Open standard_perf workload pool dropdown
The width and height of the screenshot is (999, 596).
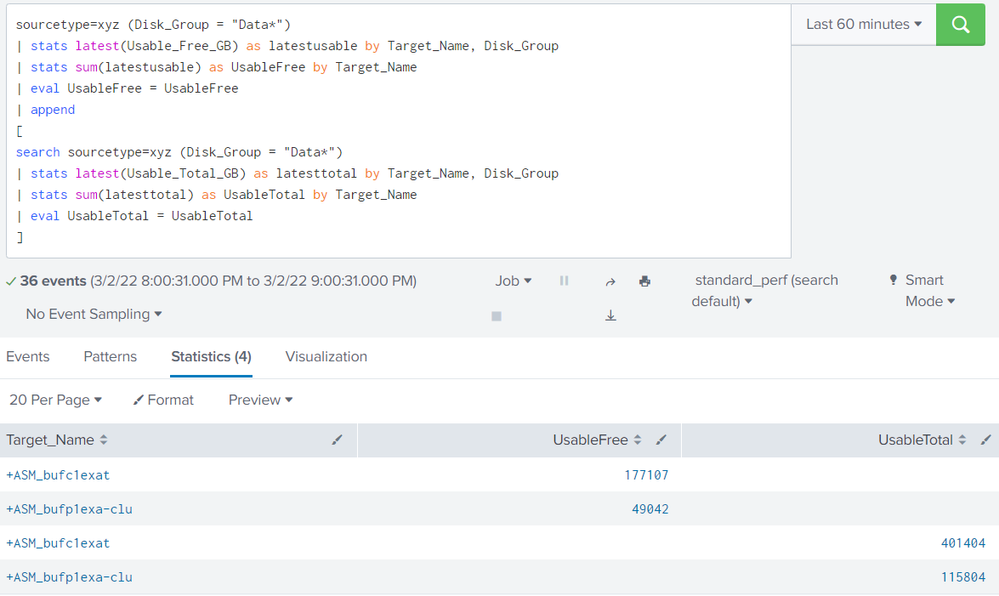(765, 291)
